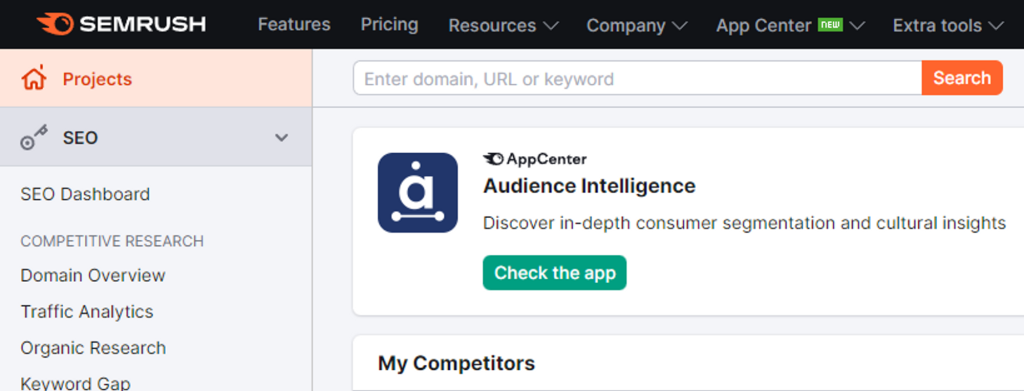Open the SEO Dashboard
Viewport: 1024px width, 391px height.
pyautogui.click(x=85, y=194)
